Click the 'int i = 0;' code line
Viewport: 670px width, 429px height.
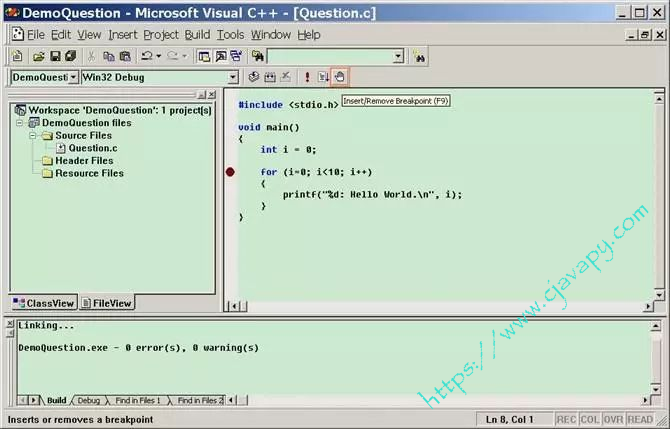click(288, 150)
